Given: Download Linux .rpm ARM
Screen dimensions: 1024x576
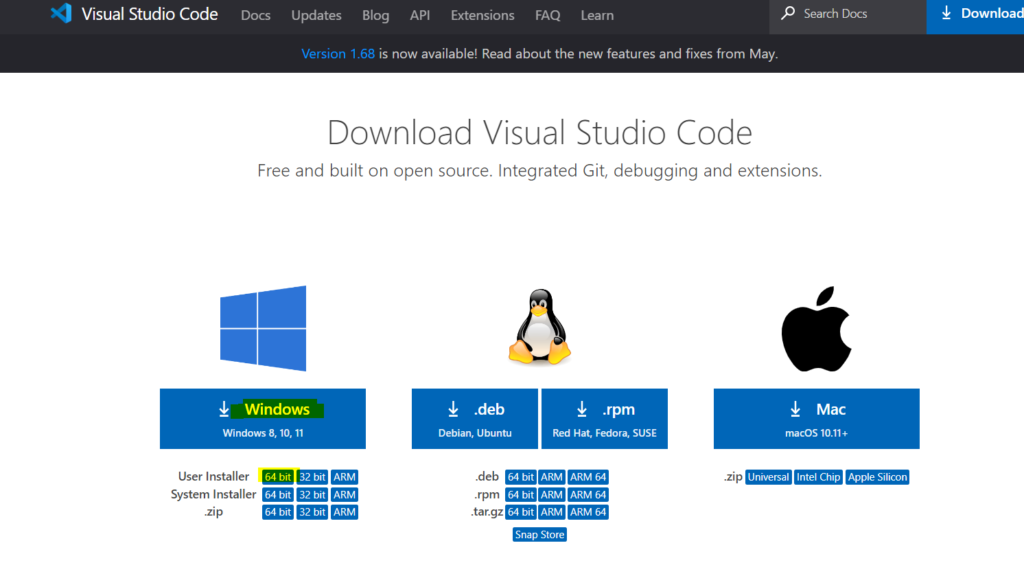Looking at the screenshot, I should pos(552,495).
